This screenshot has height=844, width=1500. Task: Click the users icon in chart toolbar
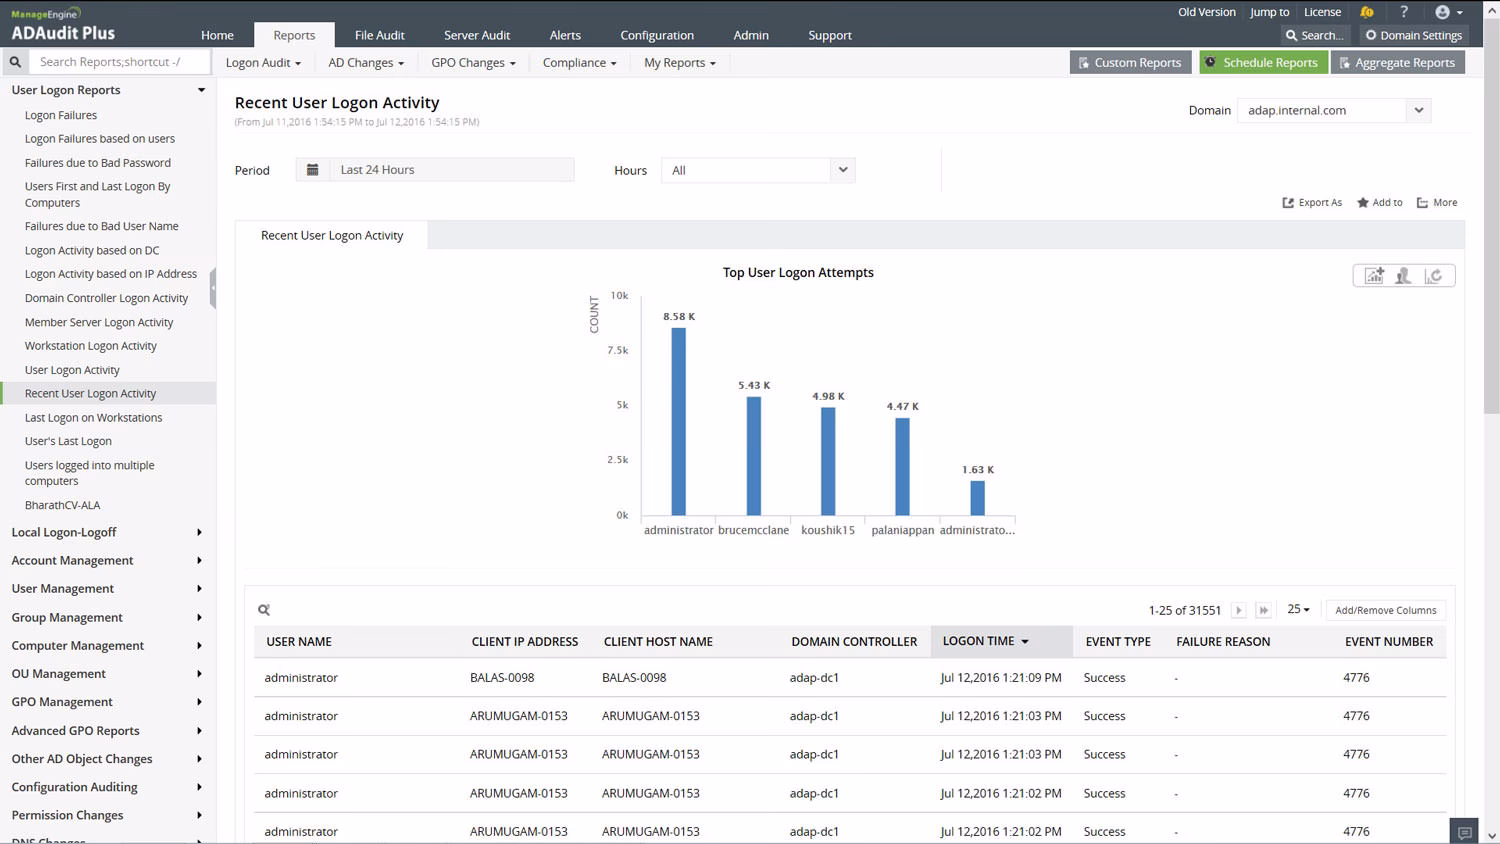point(1404,276)
